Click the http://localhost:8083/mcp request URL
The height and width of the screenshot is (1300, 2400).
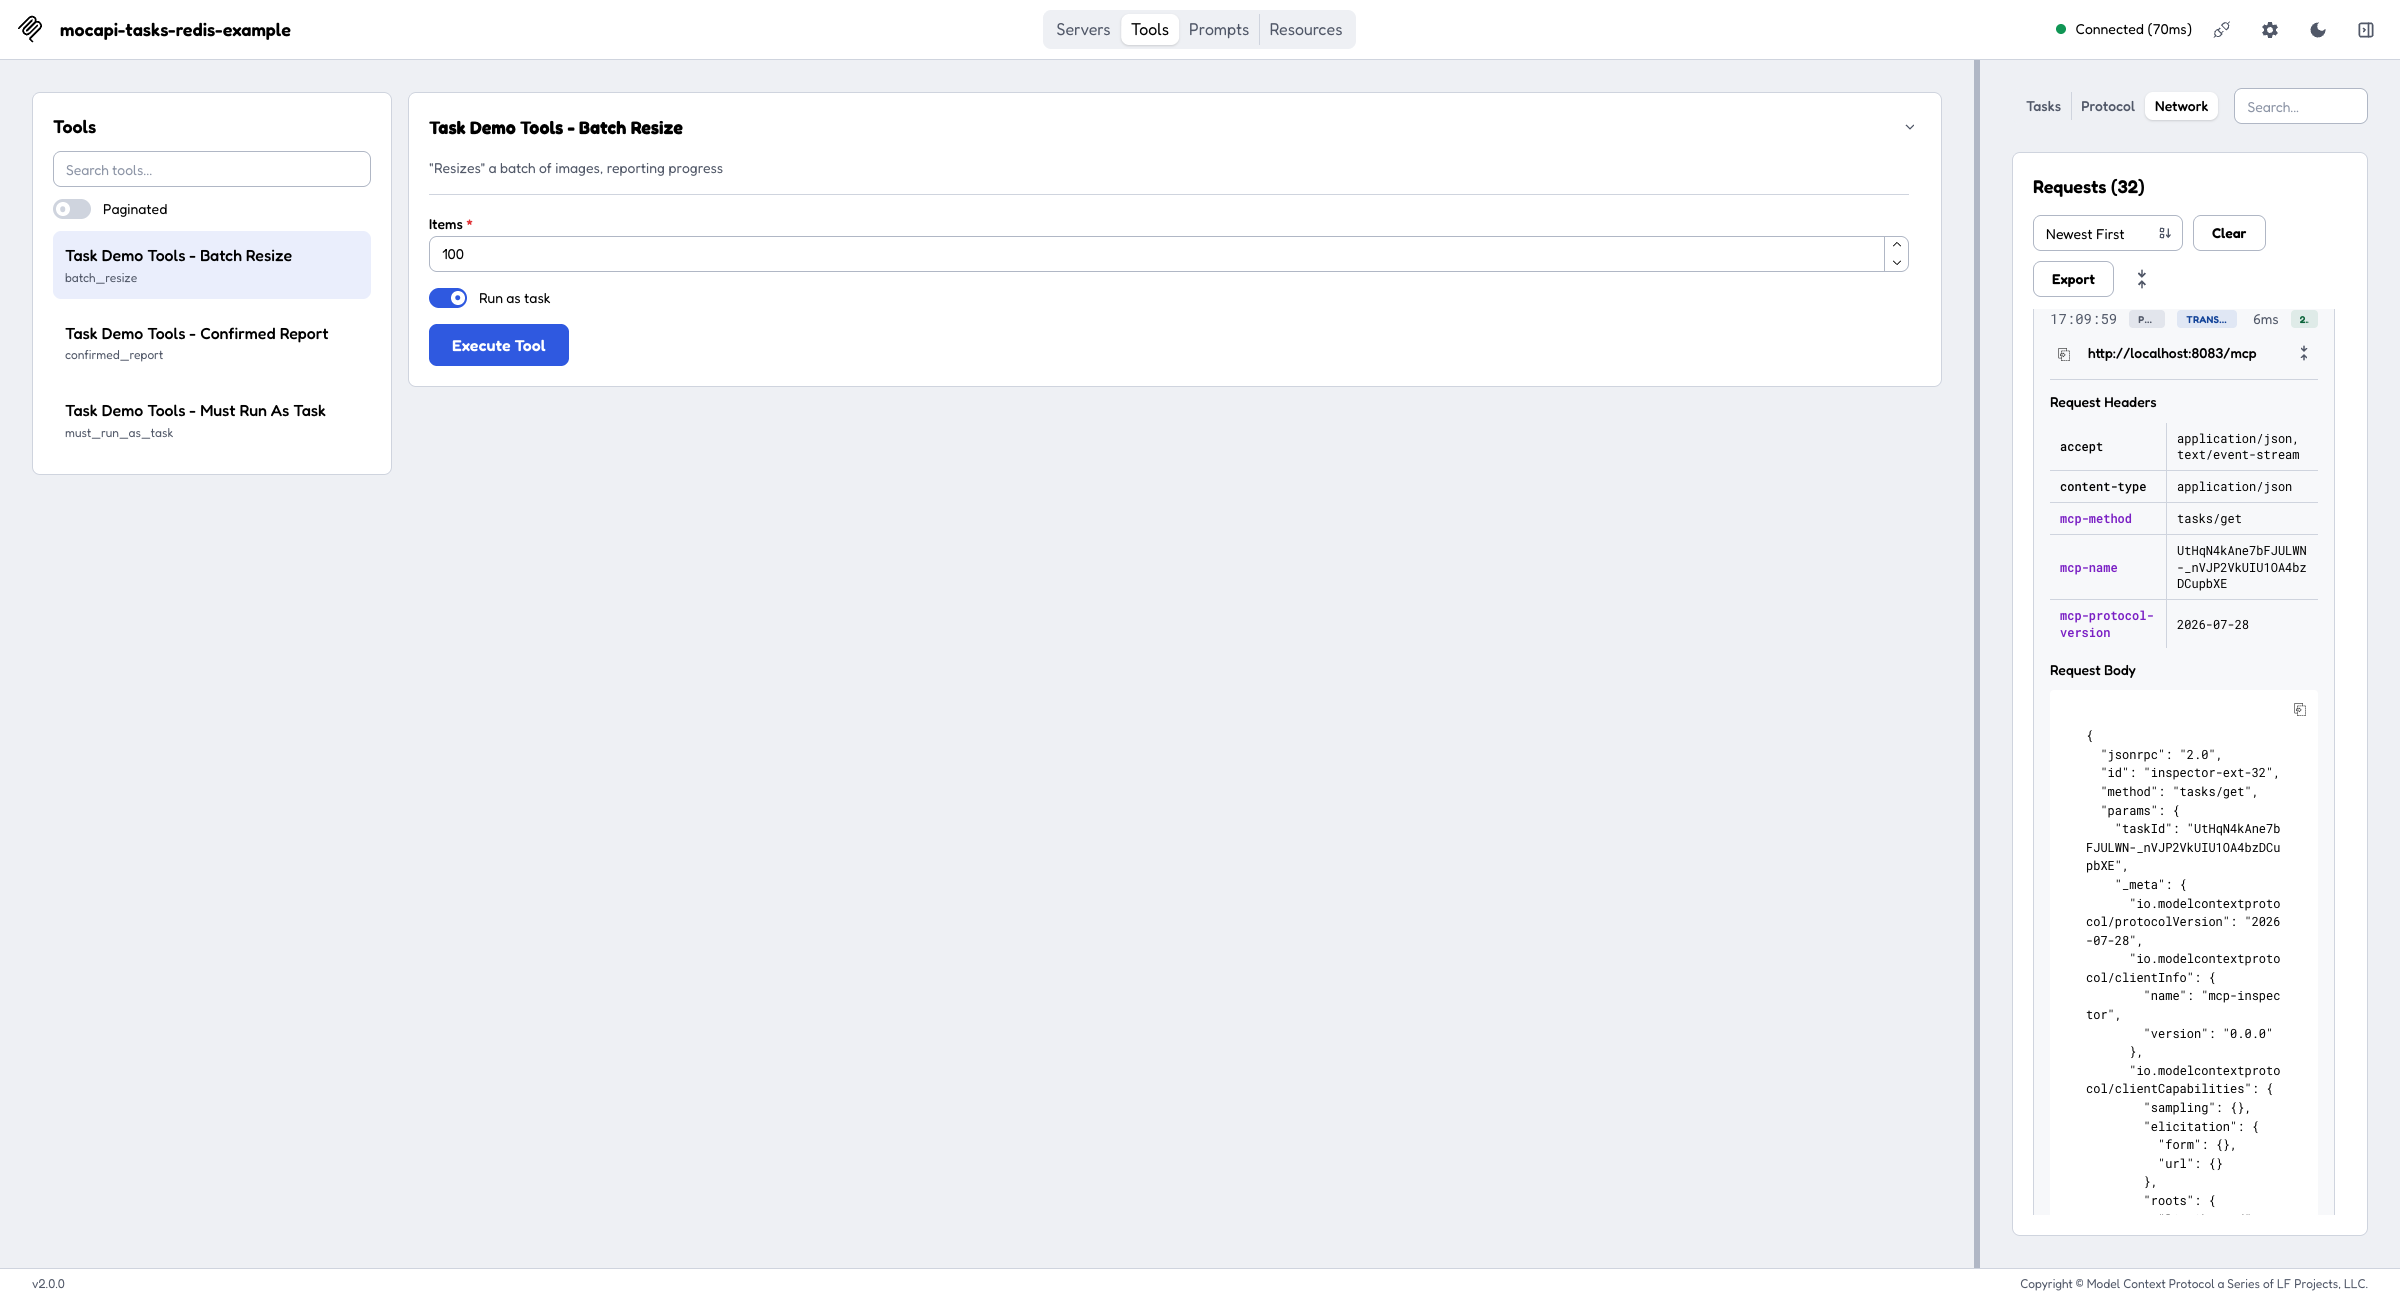[x=2172, y=354]
